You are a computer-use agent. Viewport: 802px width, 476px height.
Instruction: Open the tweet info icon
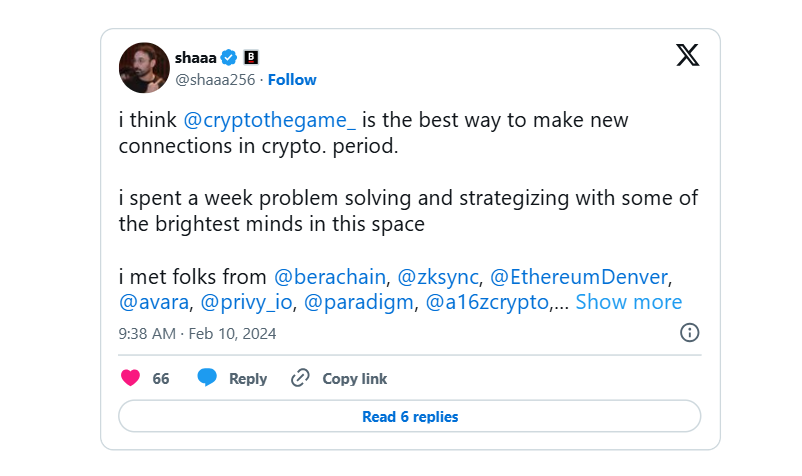point(689,333)
